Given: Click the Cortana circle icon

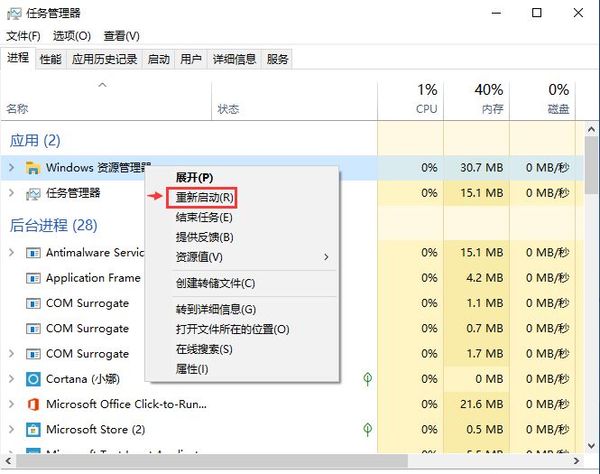Looking at the screenshot, I should tap(32, 379).
